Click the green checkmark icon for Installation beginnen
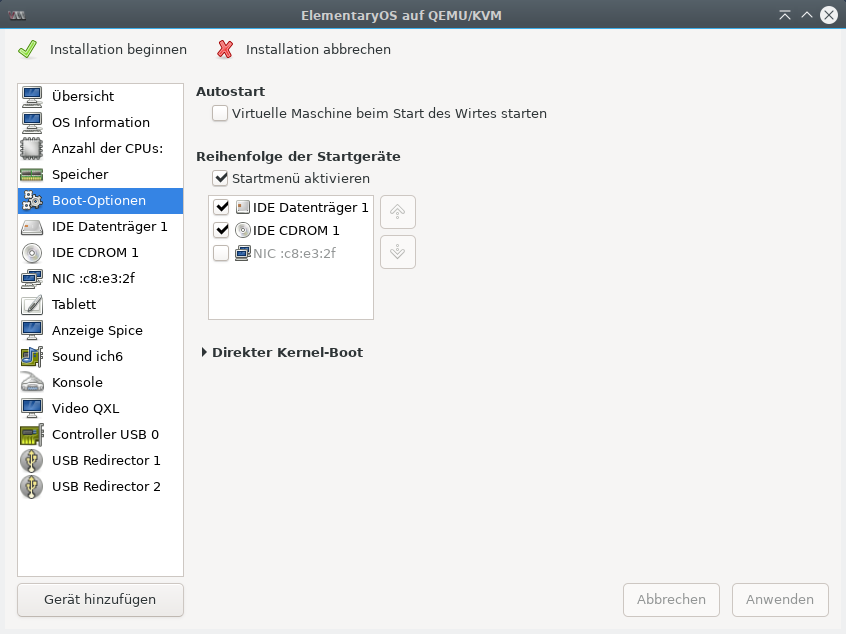 pyautogui.click(x=28, y=49)
